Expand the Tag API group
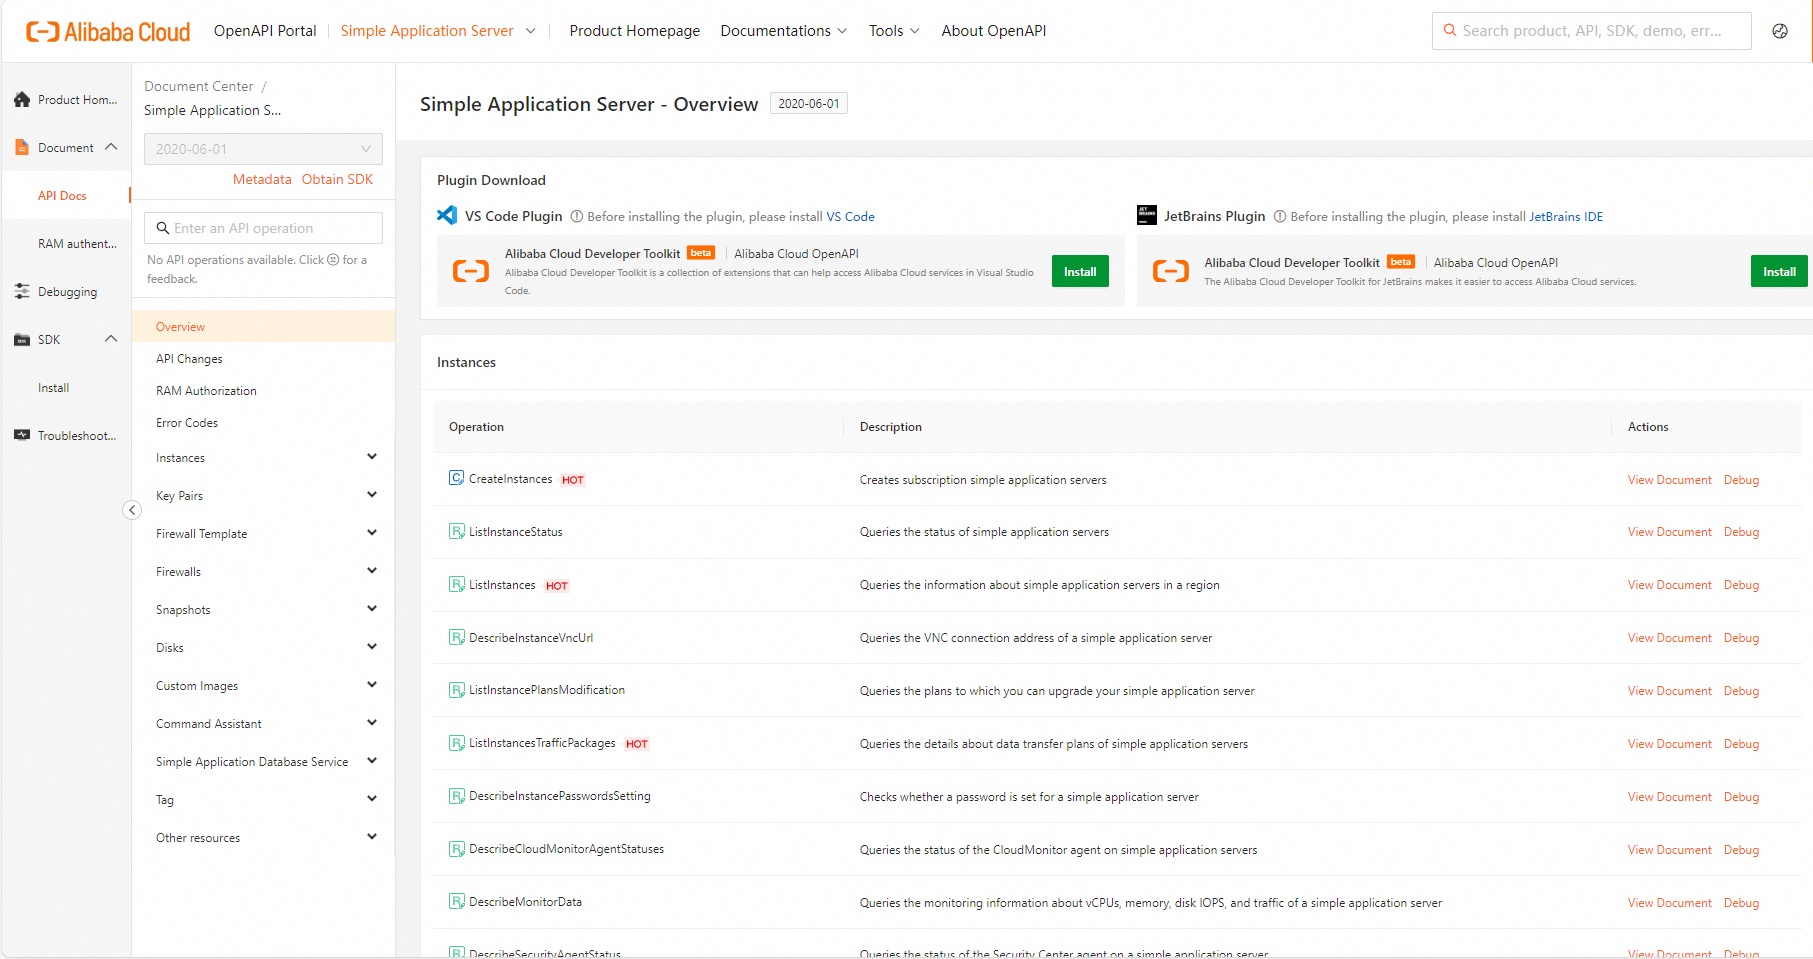 coord(372,799)
